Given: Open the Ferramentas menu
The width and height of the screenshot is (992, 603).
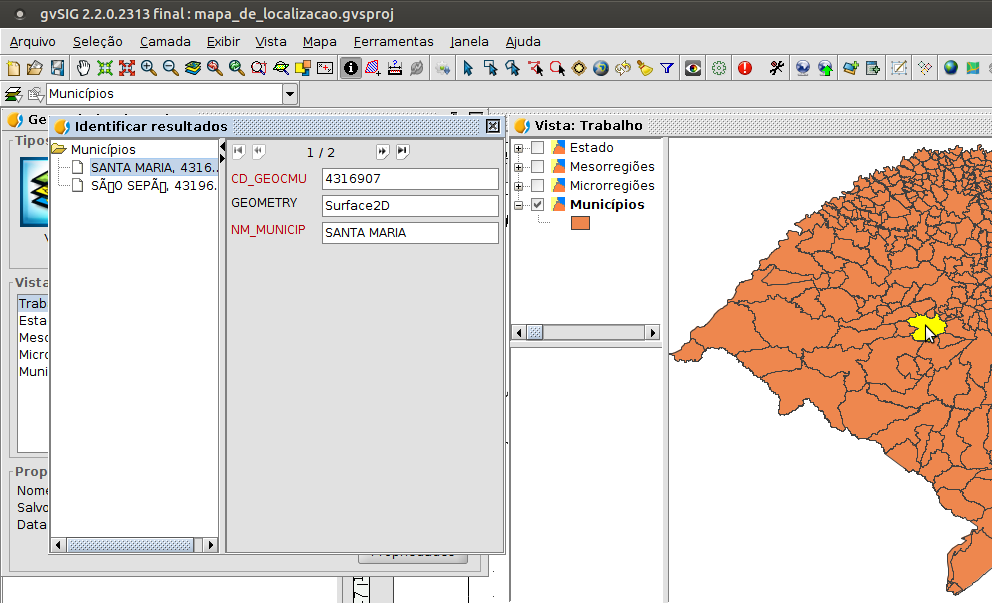Looking at the screenshot, I should [x=393, y=42].
